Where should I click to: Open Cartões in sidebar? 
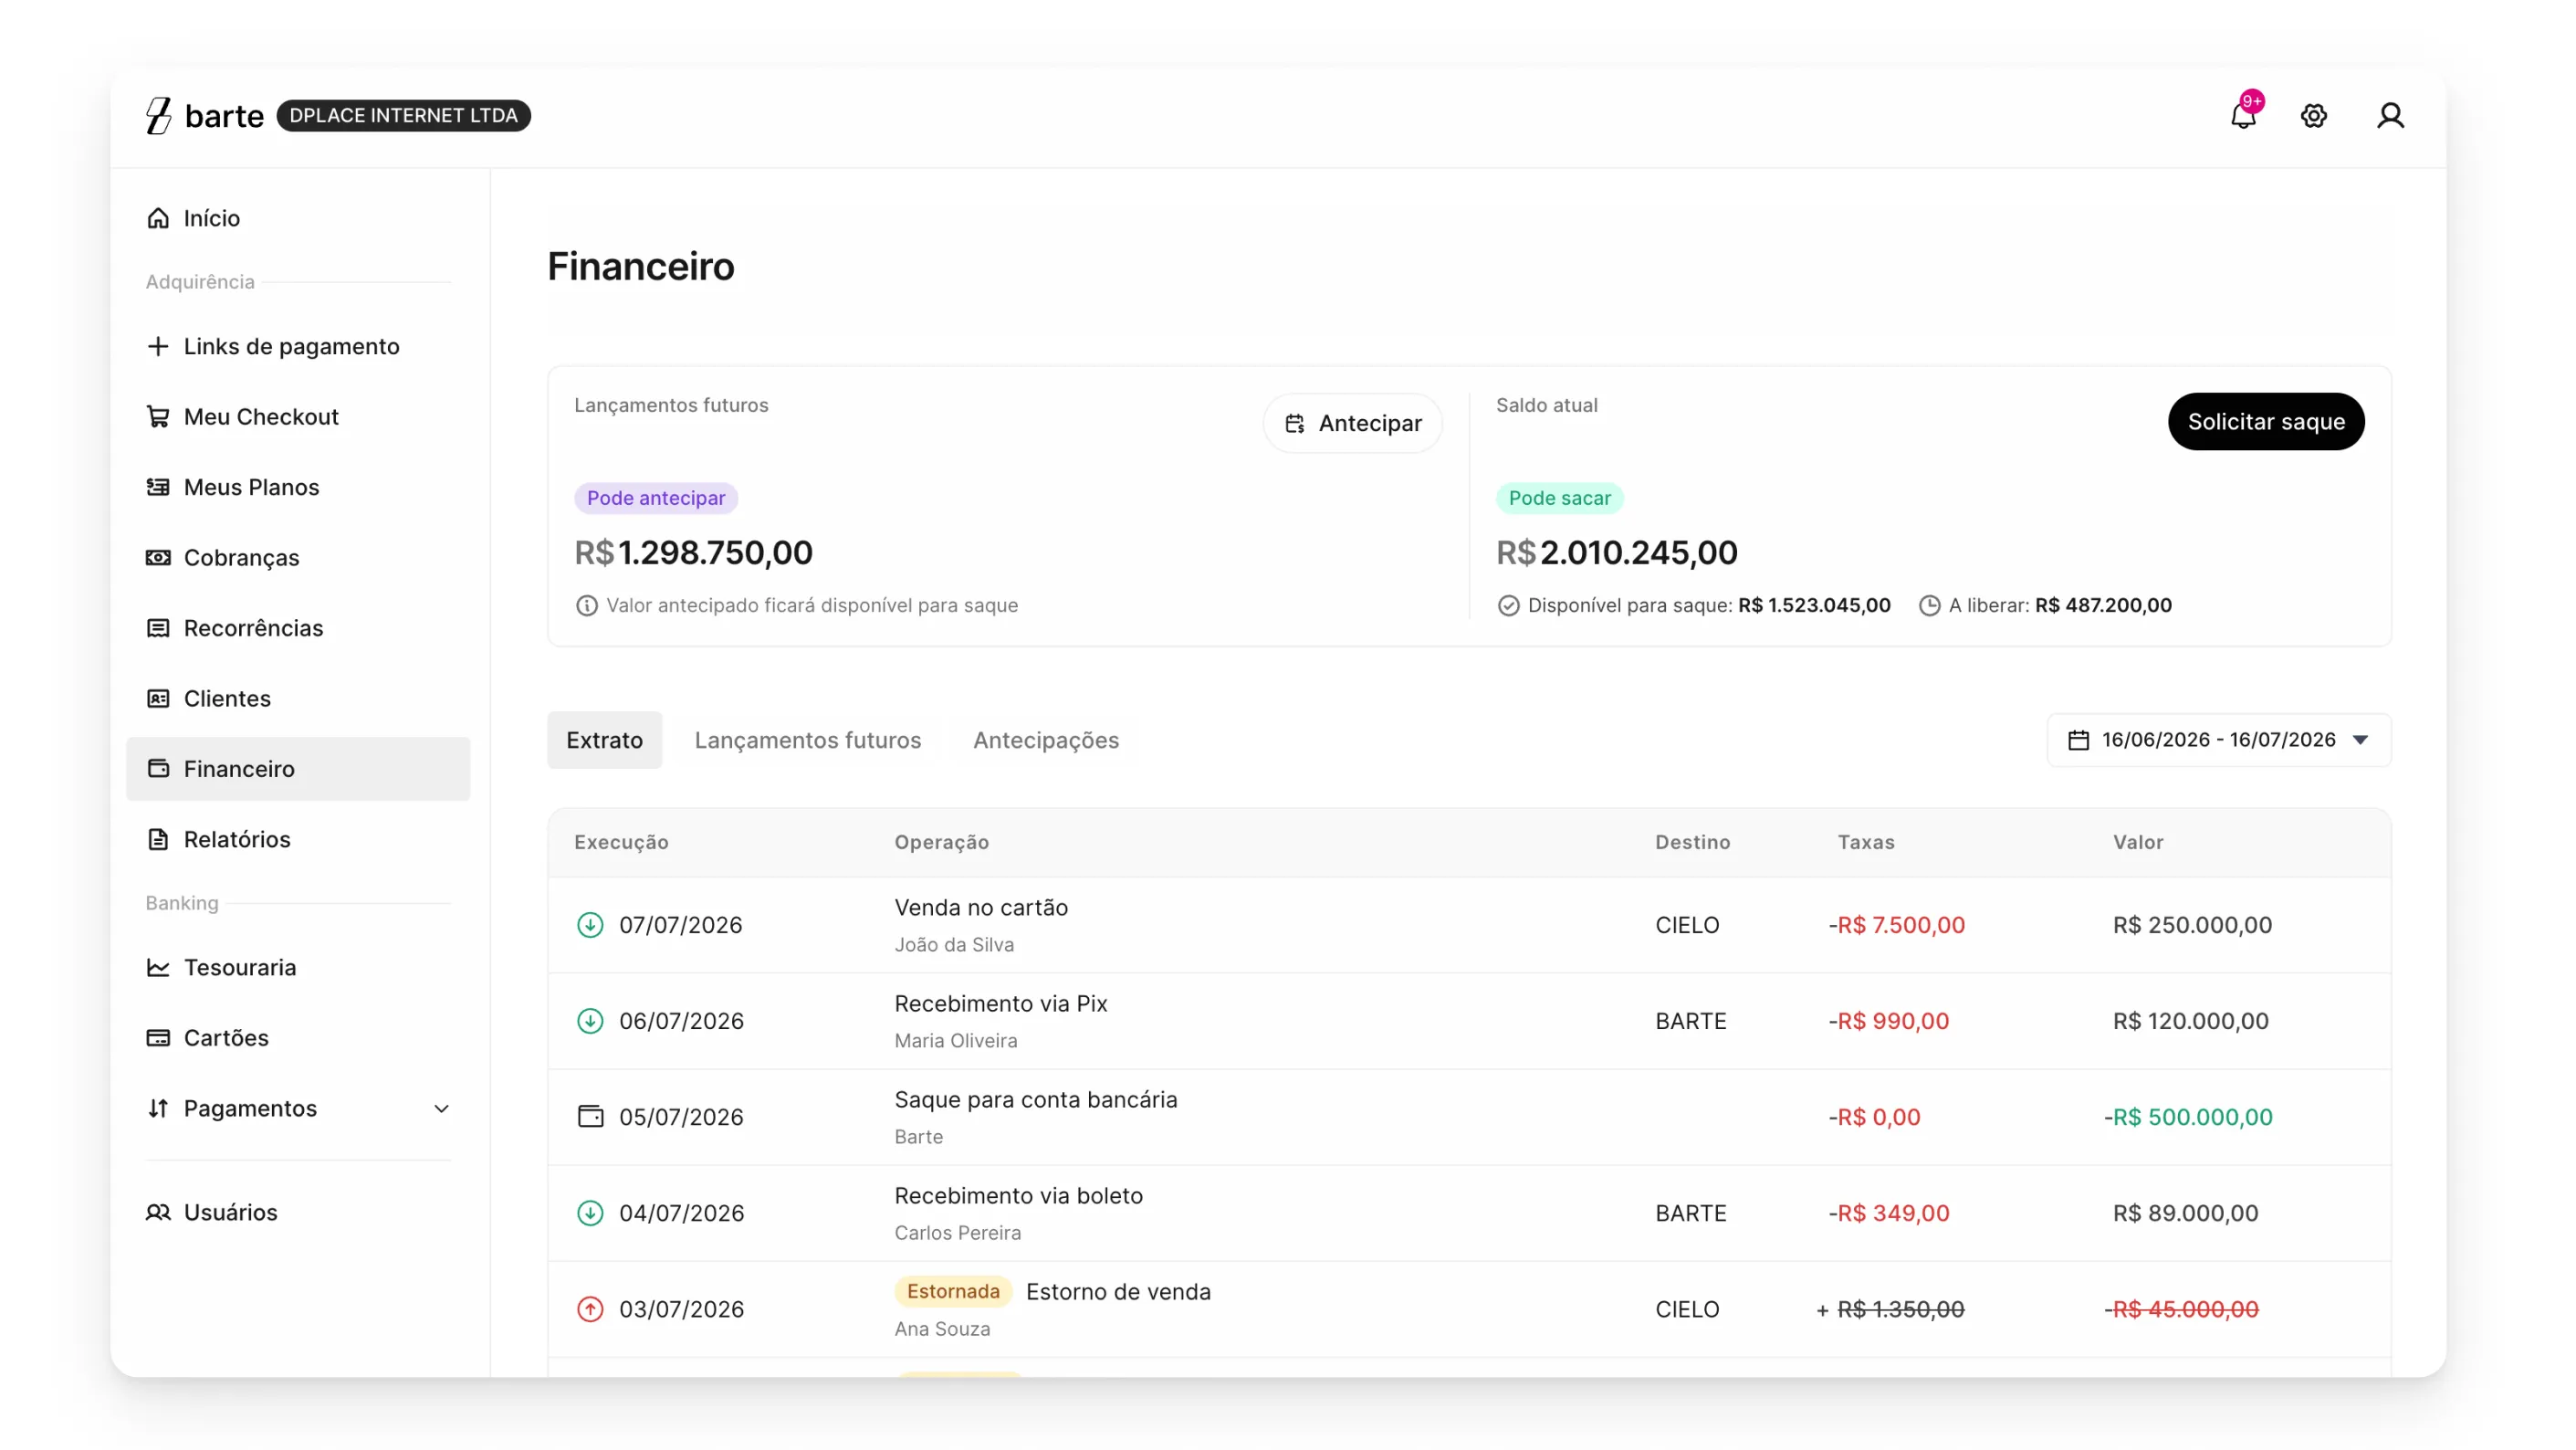coord(298,1037)
